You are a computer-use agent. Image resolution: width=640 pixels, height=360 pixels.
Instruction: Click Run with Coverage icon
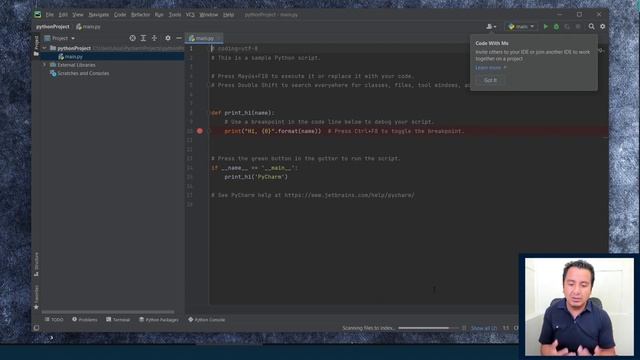tap(567, 27)
